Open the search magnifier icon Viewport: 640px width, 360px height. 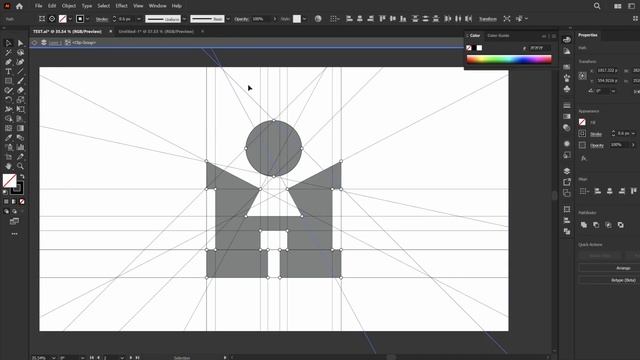597,6
